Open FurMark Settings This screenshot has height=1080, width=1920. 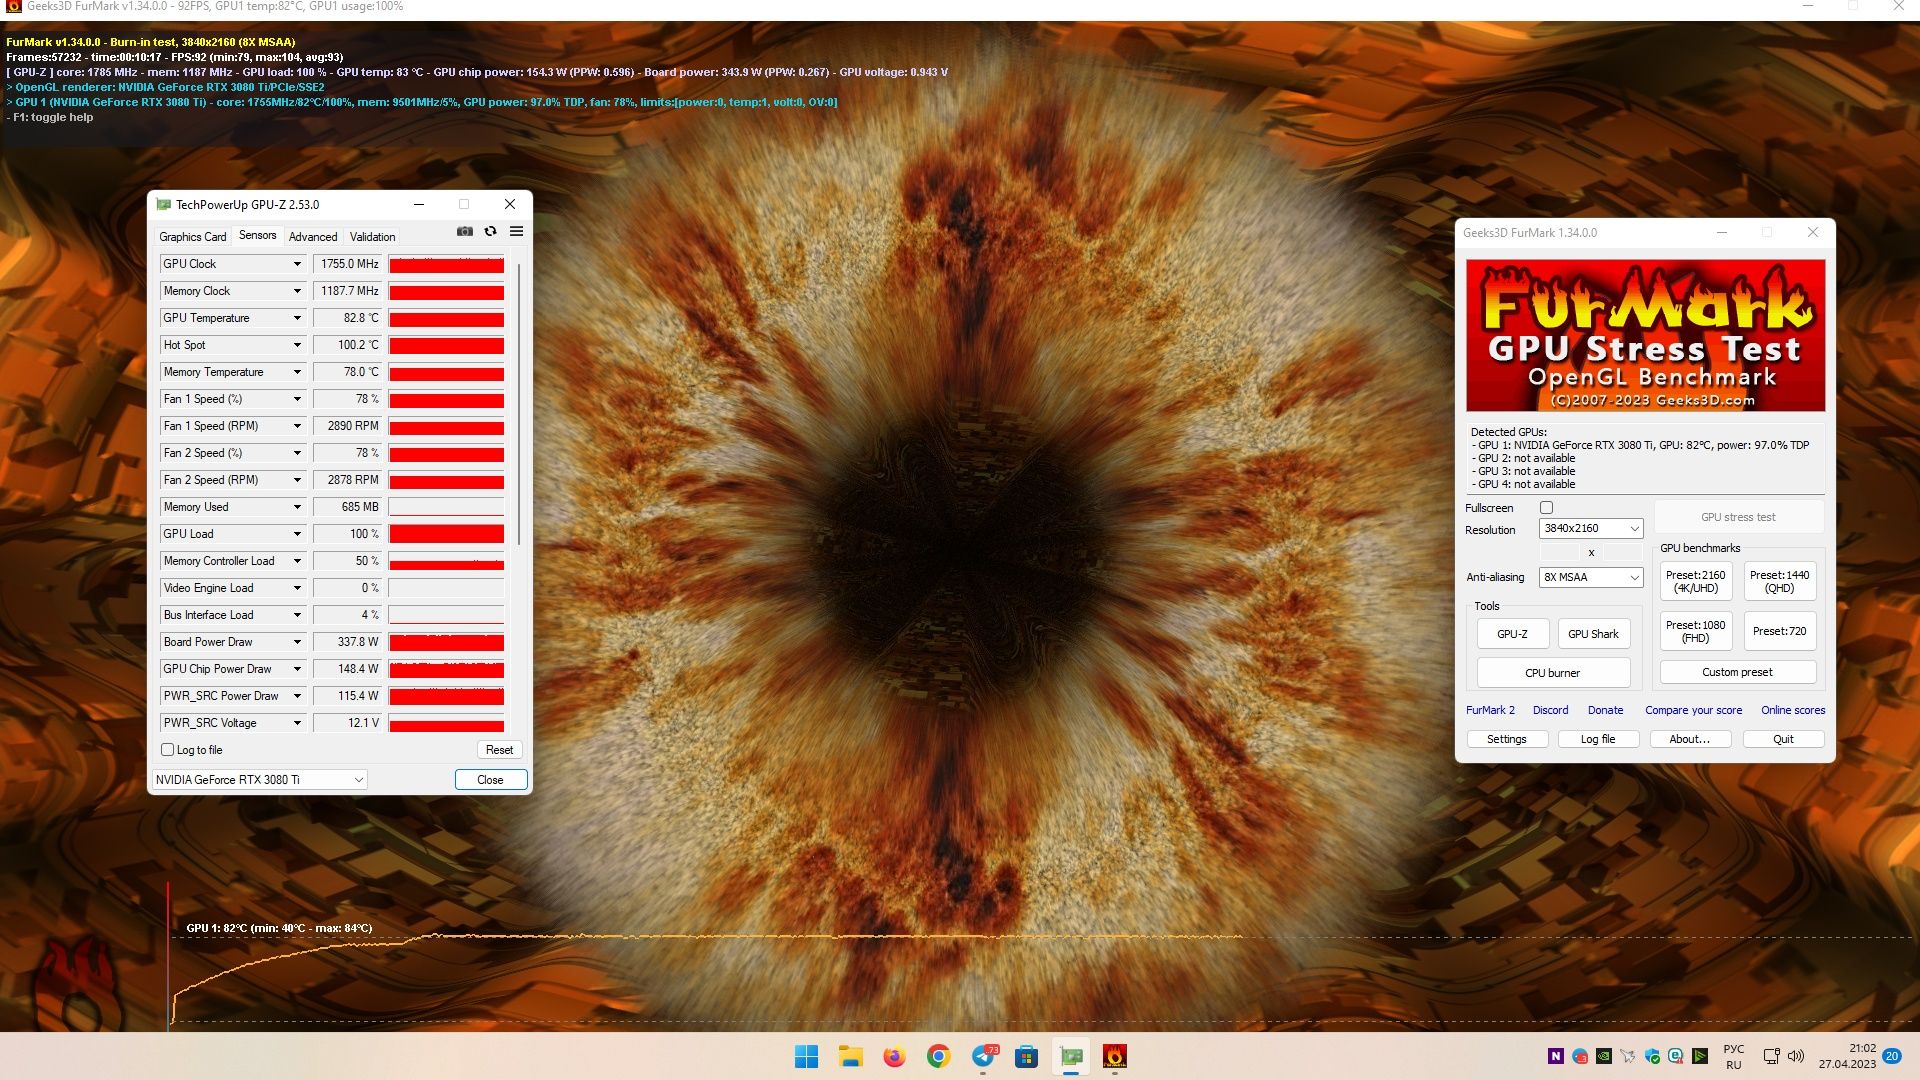(1506, 739)
